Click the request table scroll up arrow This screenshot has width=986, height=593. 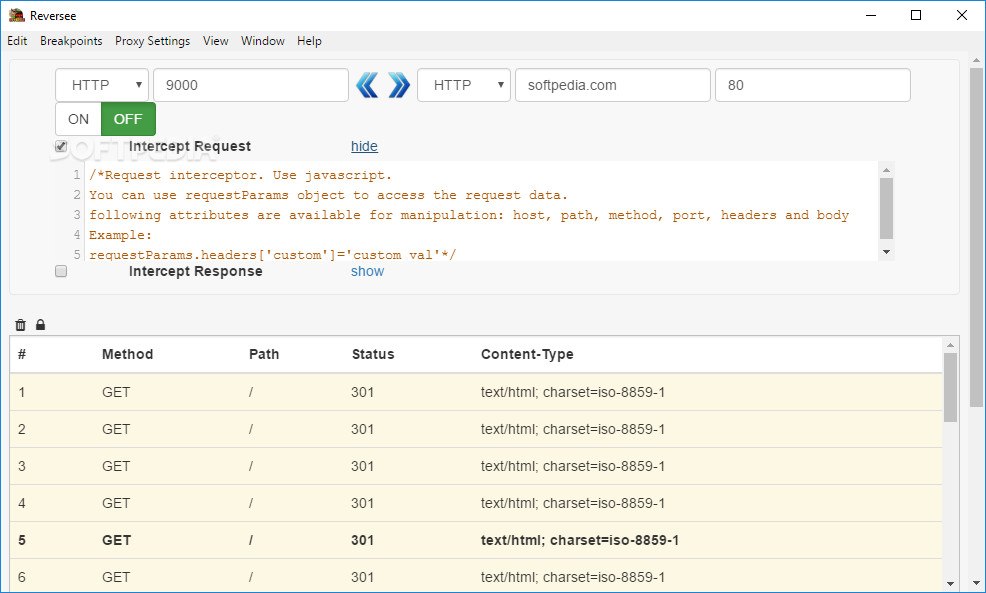(950, 345)
